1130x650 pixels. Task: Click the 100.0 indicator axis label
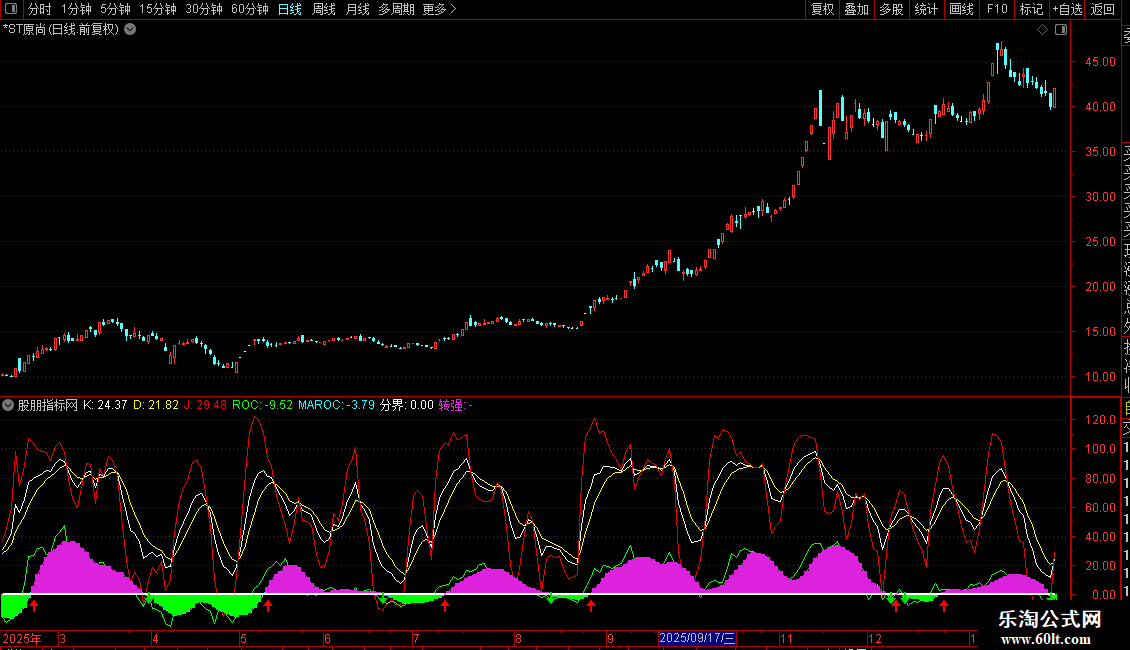coord(1100,449)
